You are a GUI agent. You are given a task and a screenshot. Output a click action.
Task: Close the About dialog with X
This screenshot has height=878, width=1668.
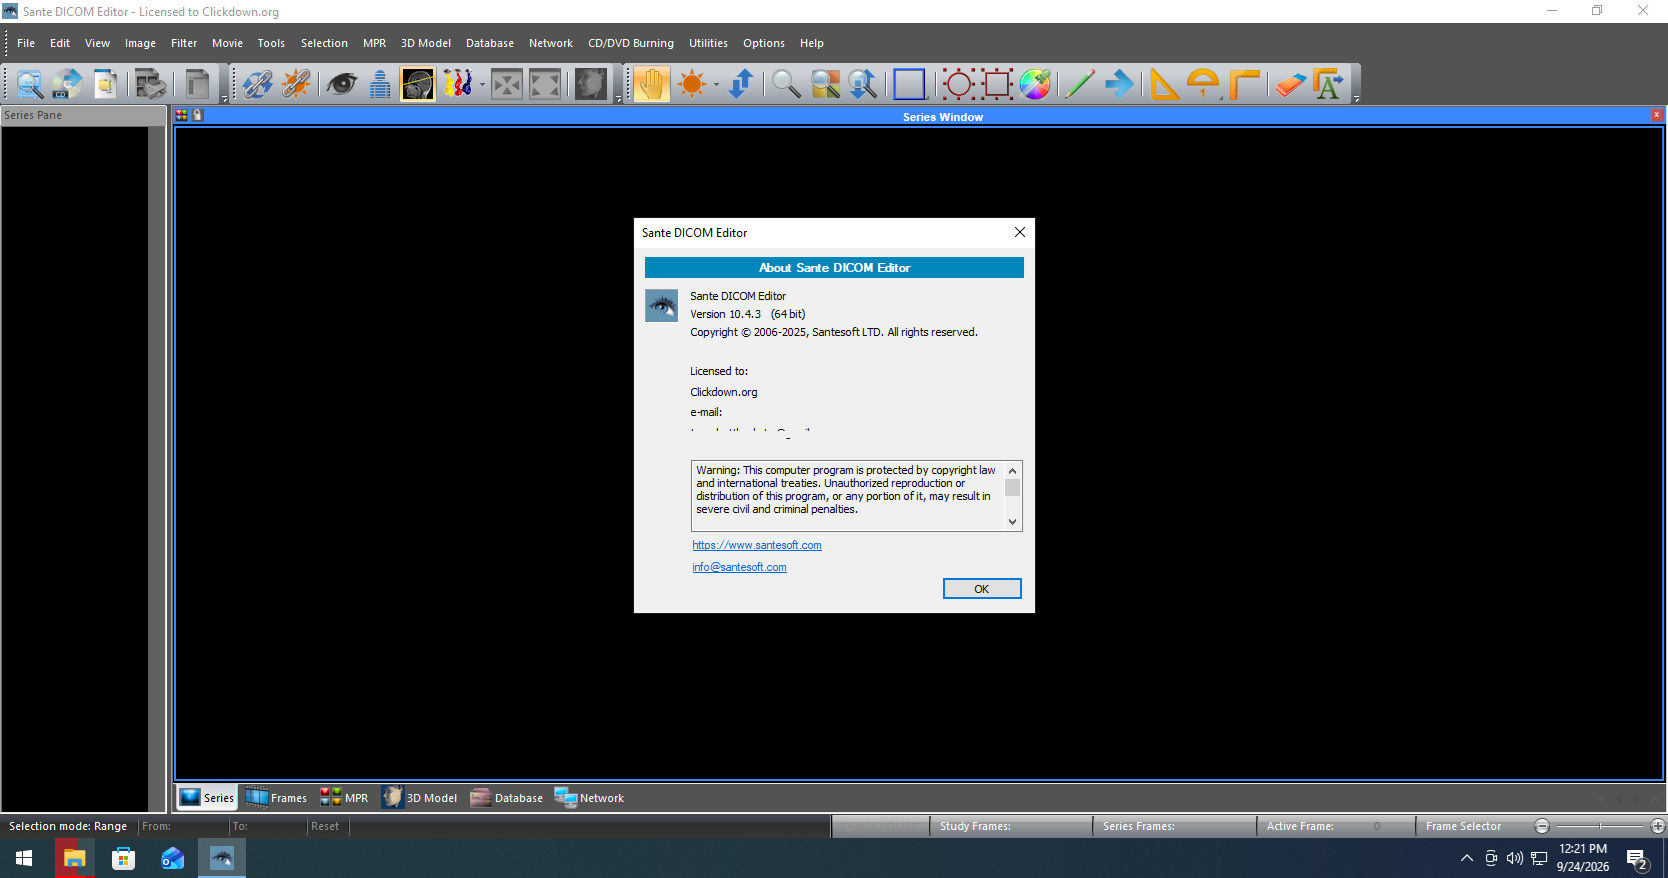(x=1020, y=232)
